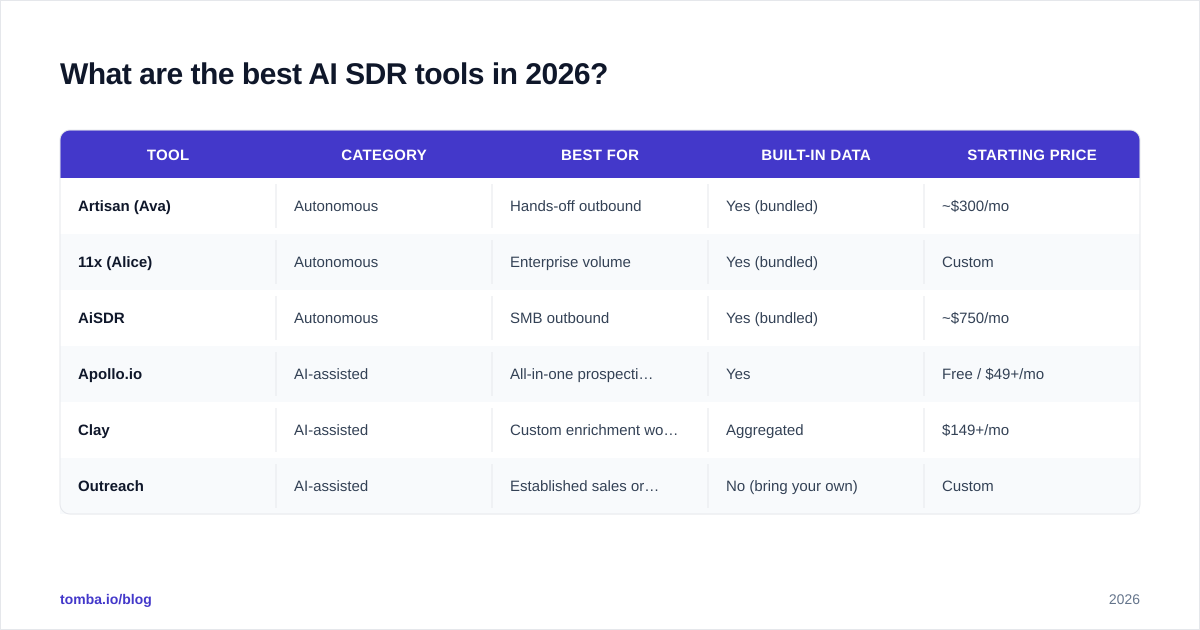The height and width of the screenshot is (630, 1200).
Task: Select the Outreach tool name
Action: (x=111, y=486)
